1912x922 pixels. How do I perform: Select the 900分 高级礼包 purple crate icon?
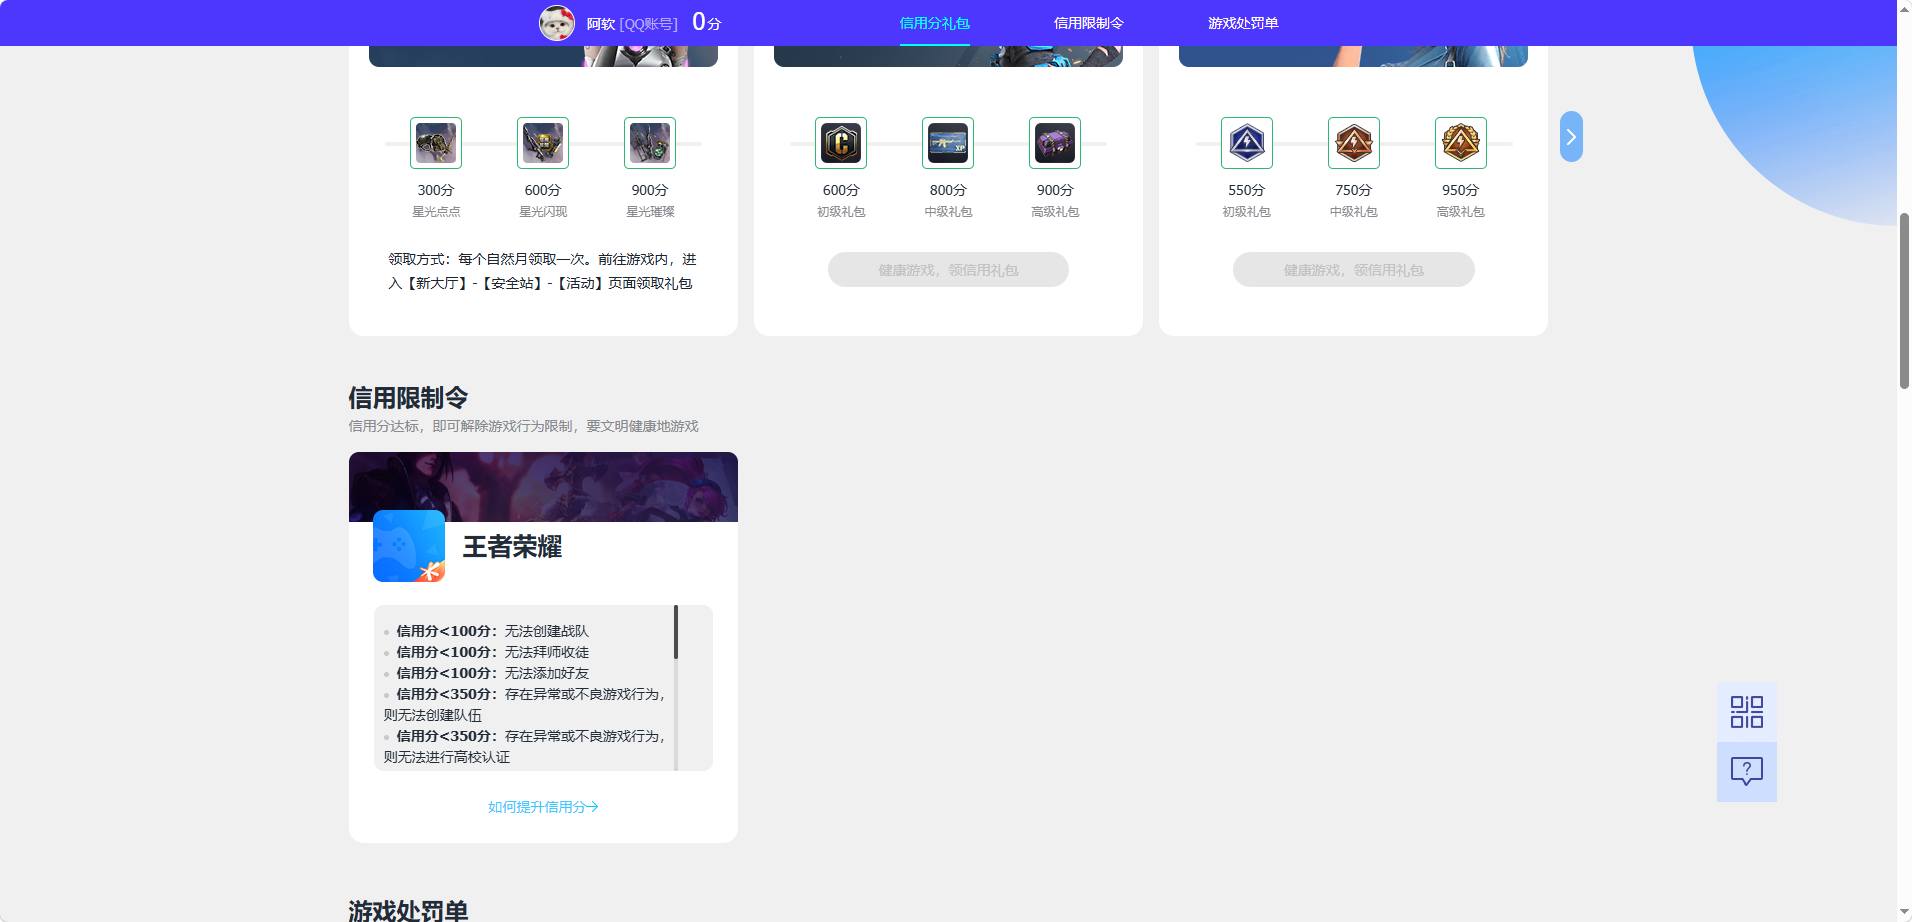click(1055, 143)
